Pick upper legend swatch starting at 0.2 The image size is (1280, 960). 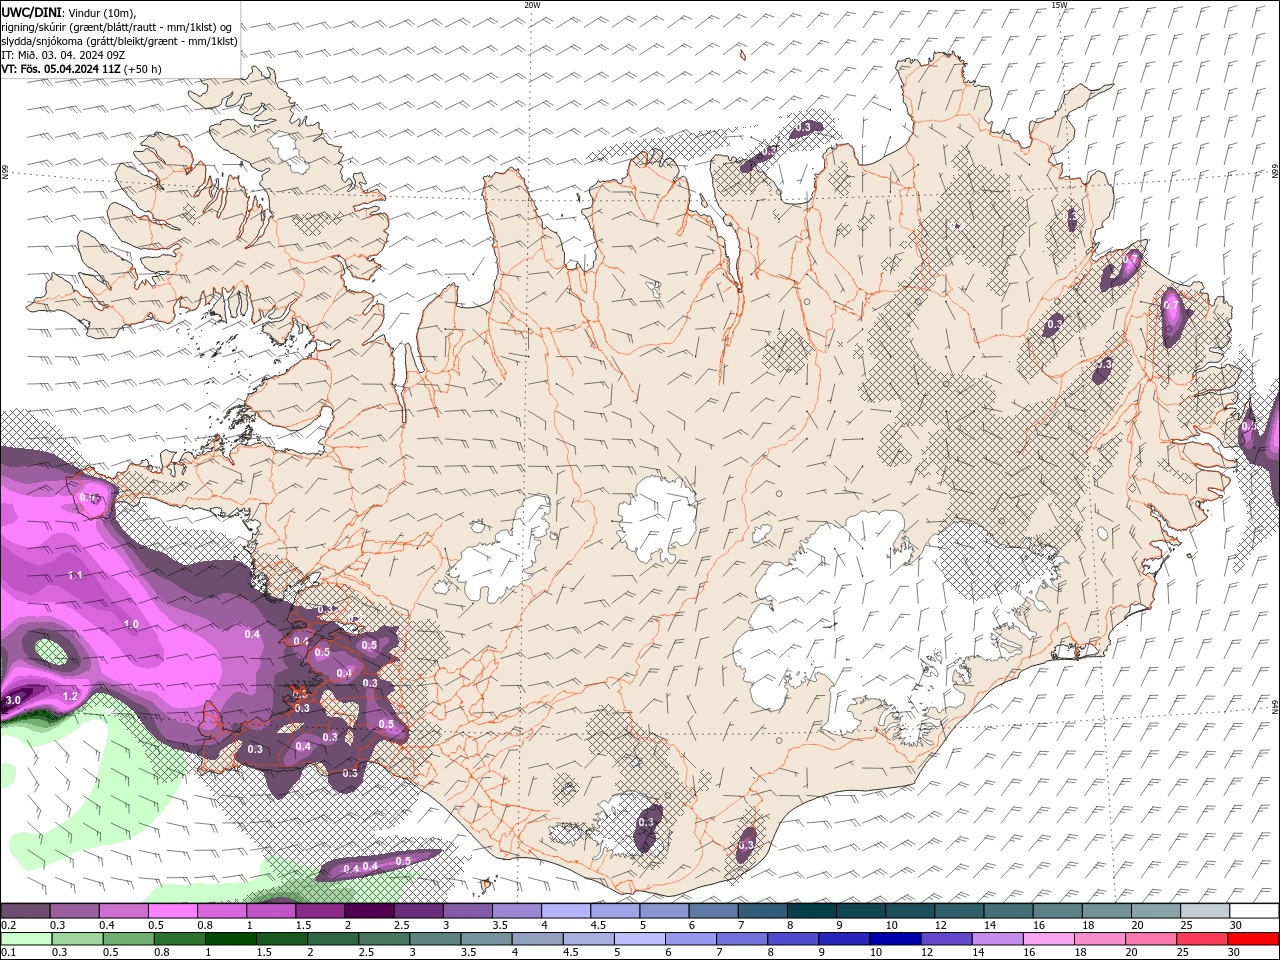(x=25, y=911)
